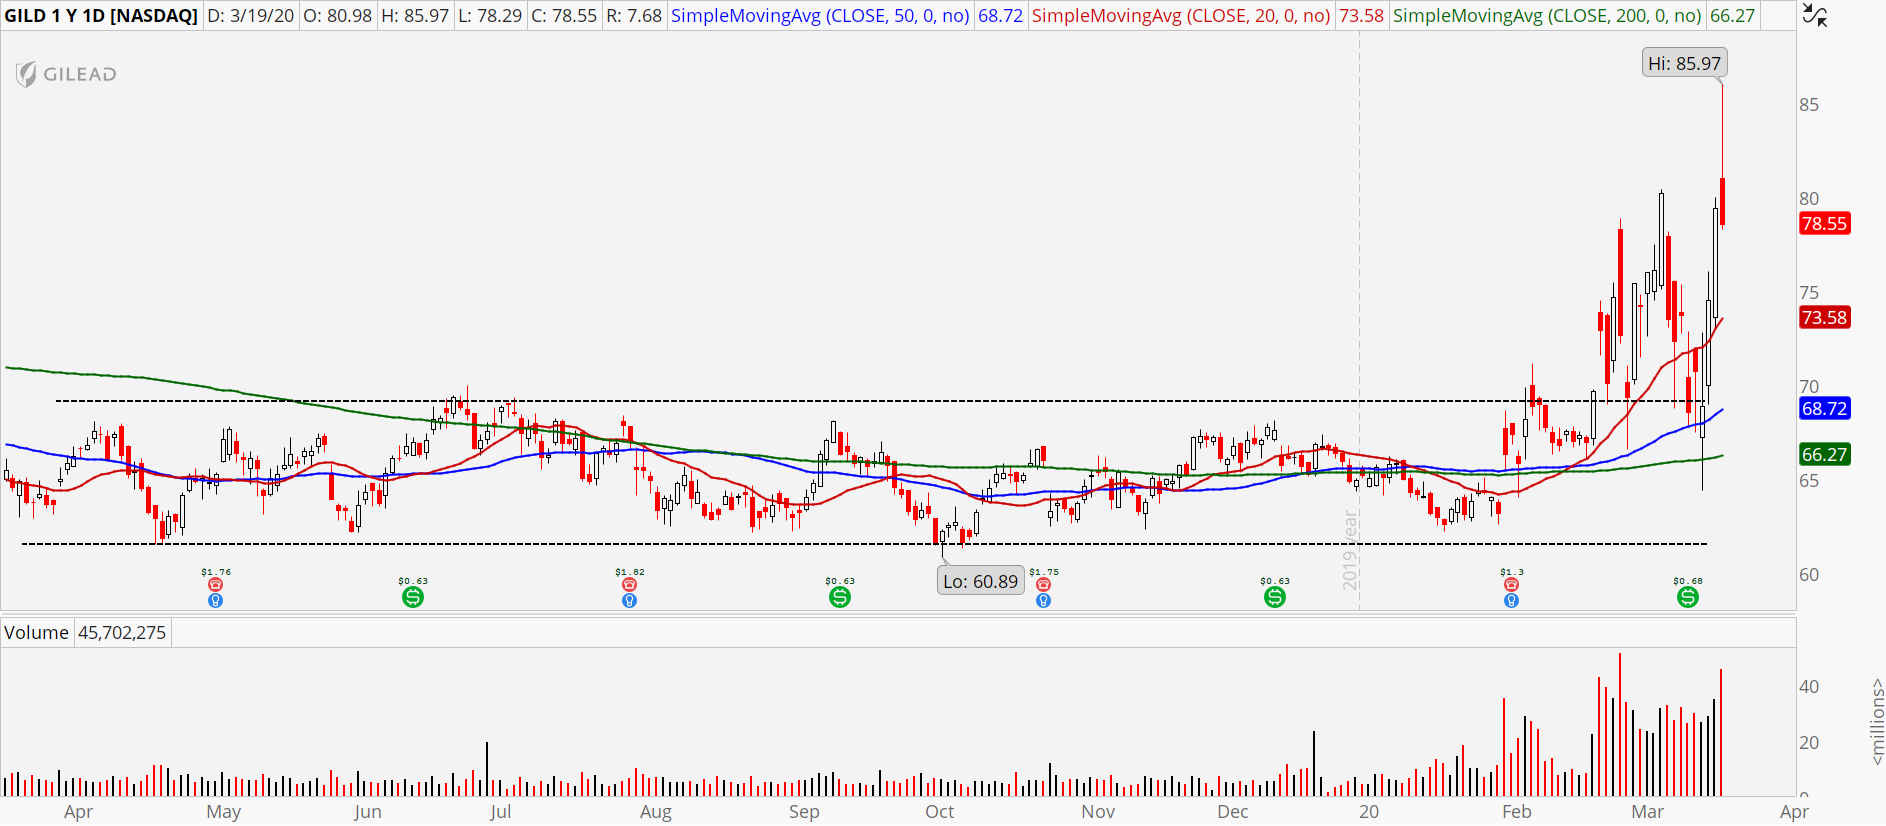Screen dimensions: 1886x826
Task: Click the 20 year label on the time axis
Action: click(x=1368, y=811)
